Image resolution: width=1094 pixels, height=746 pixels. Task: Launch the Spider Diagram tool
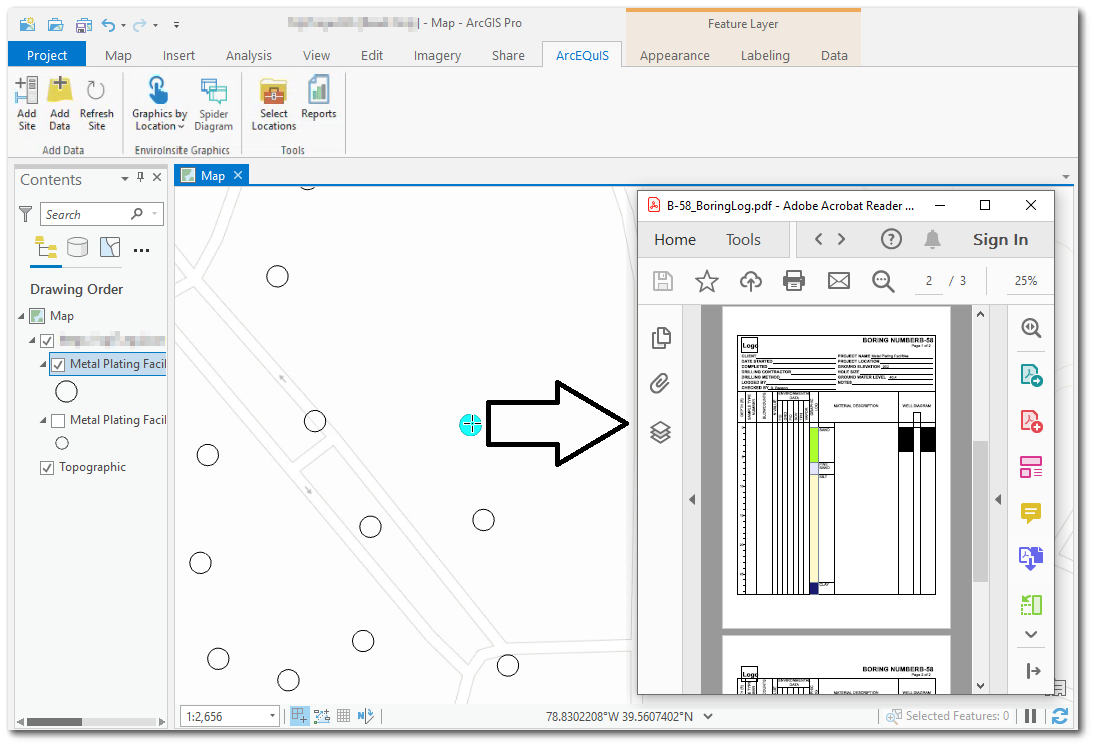(x=213, y=103)
